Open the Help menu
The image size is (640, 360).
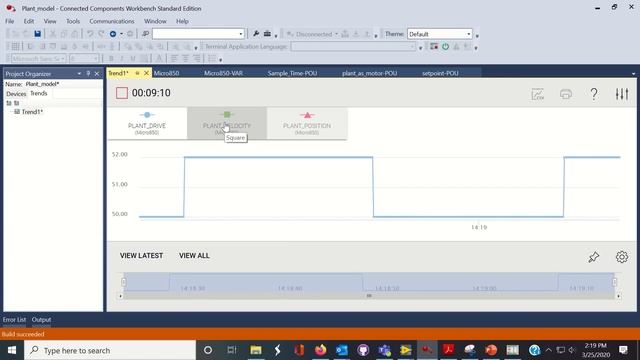[182, 21]
